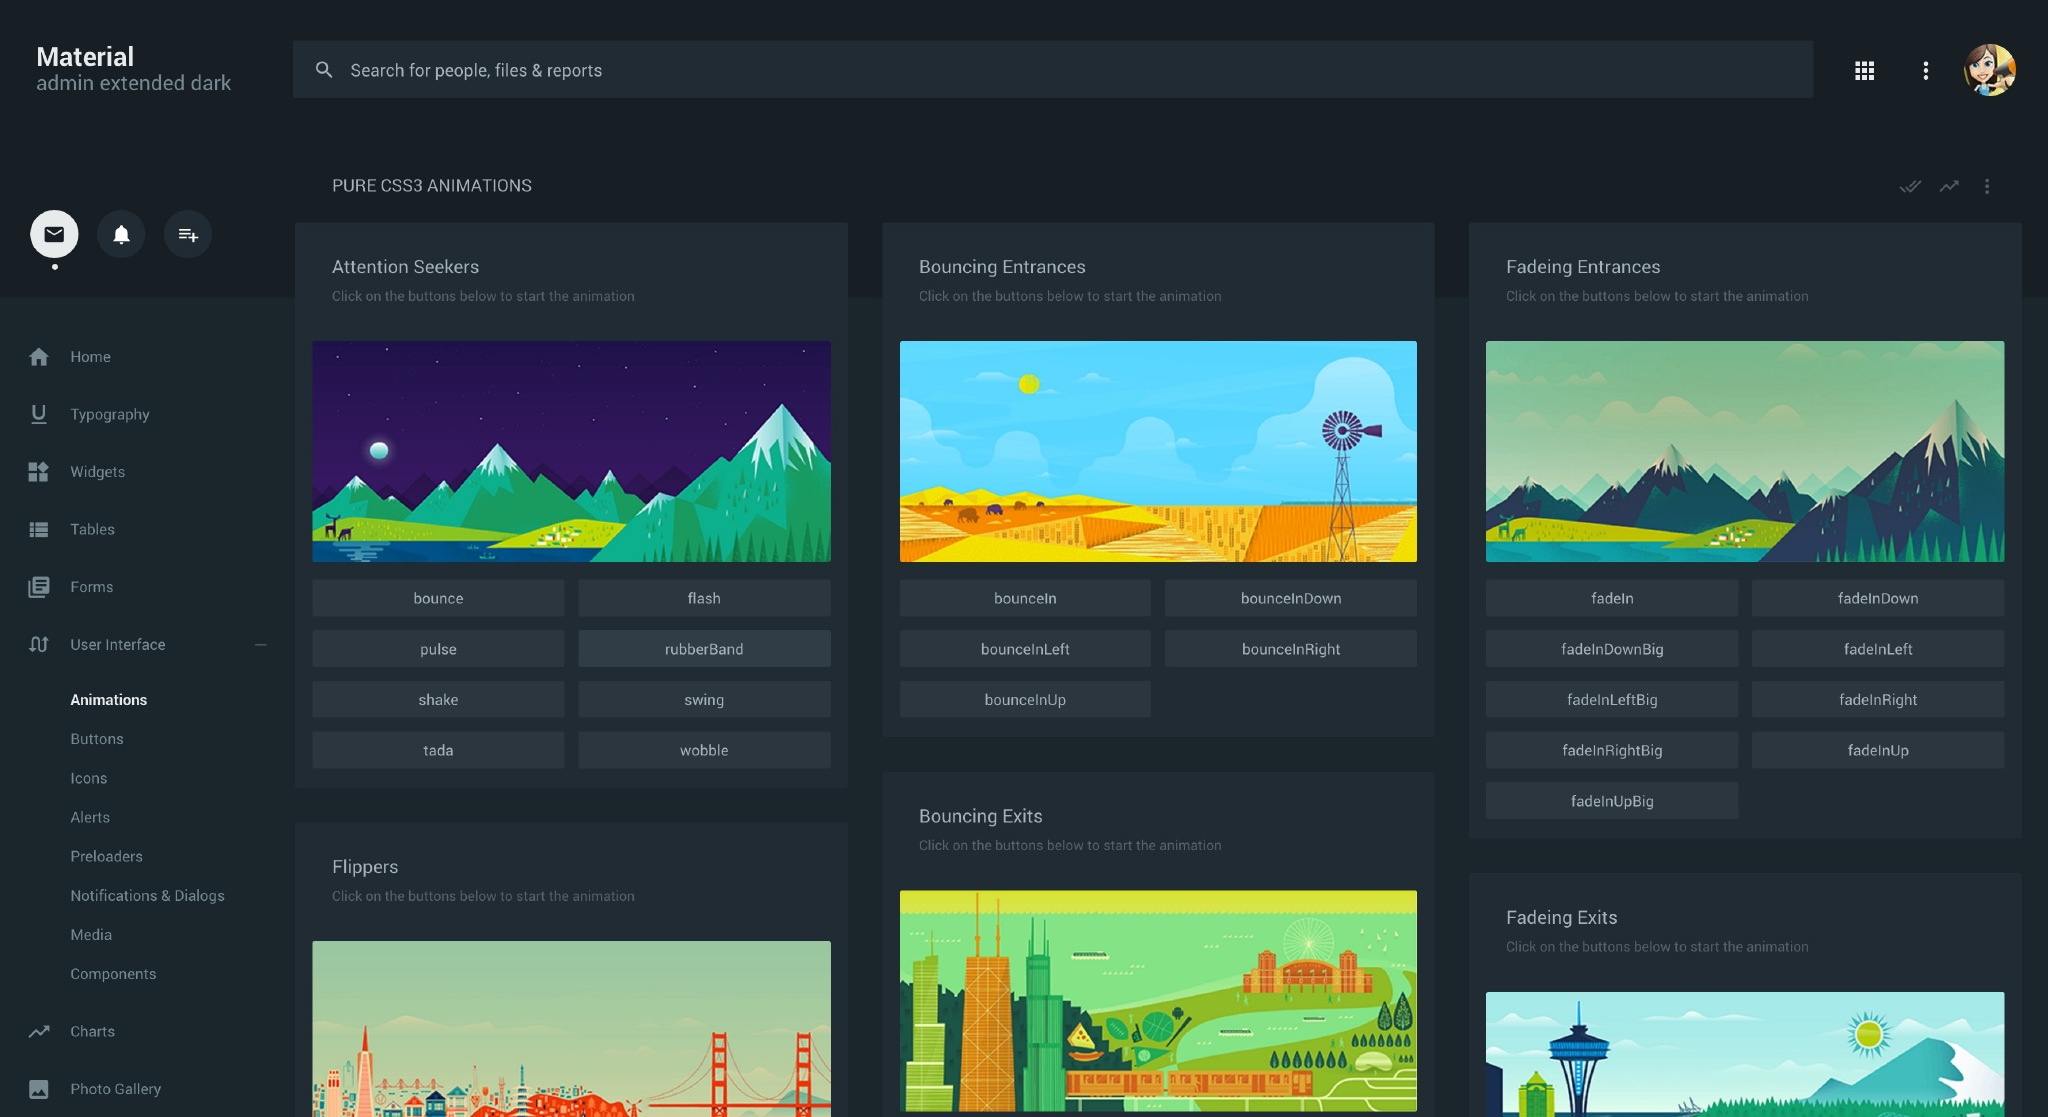Click the fadeInLeft button
2048x1117 pixels.
coord(1878,649)
